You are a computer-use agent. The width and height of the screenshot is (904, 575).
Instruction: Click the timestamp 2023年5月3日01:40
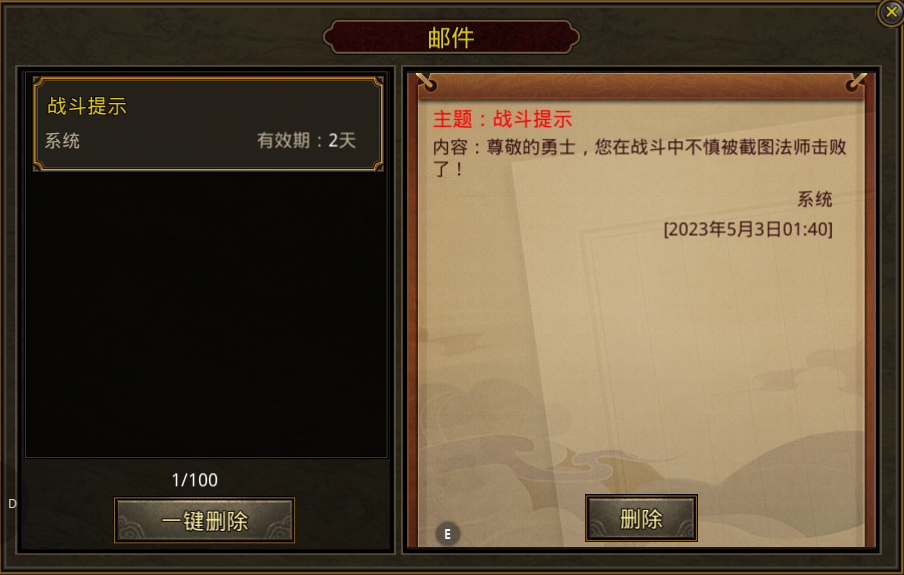coord(748,229)
